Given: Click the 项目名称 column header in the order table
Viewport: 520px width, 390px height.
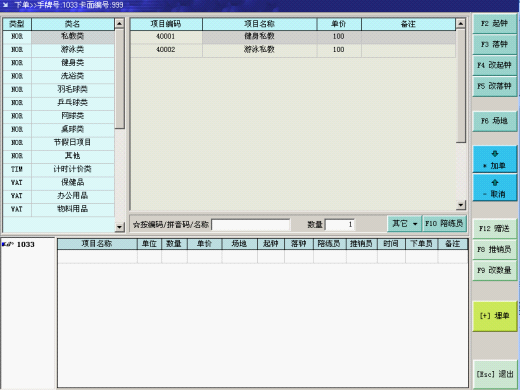Looking at the screenshot, I should [97, 244].
